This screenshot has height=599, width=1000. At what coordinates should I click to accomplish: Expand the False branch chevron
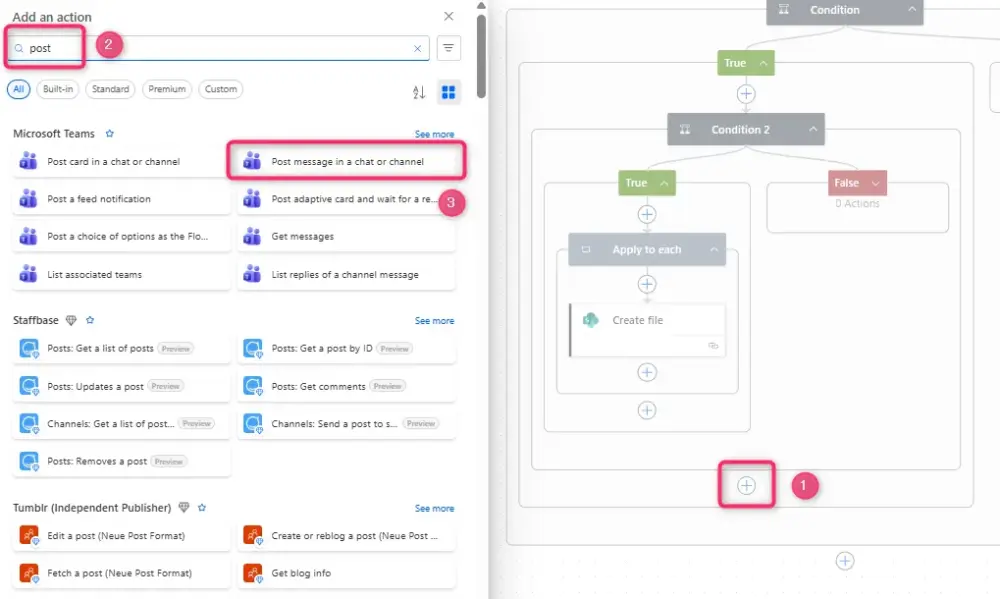coord(876,183)
